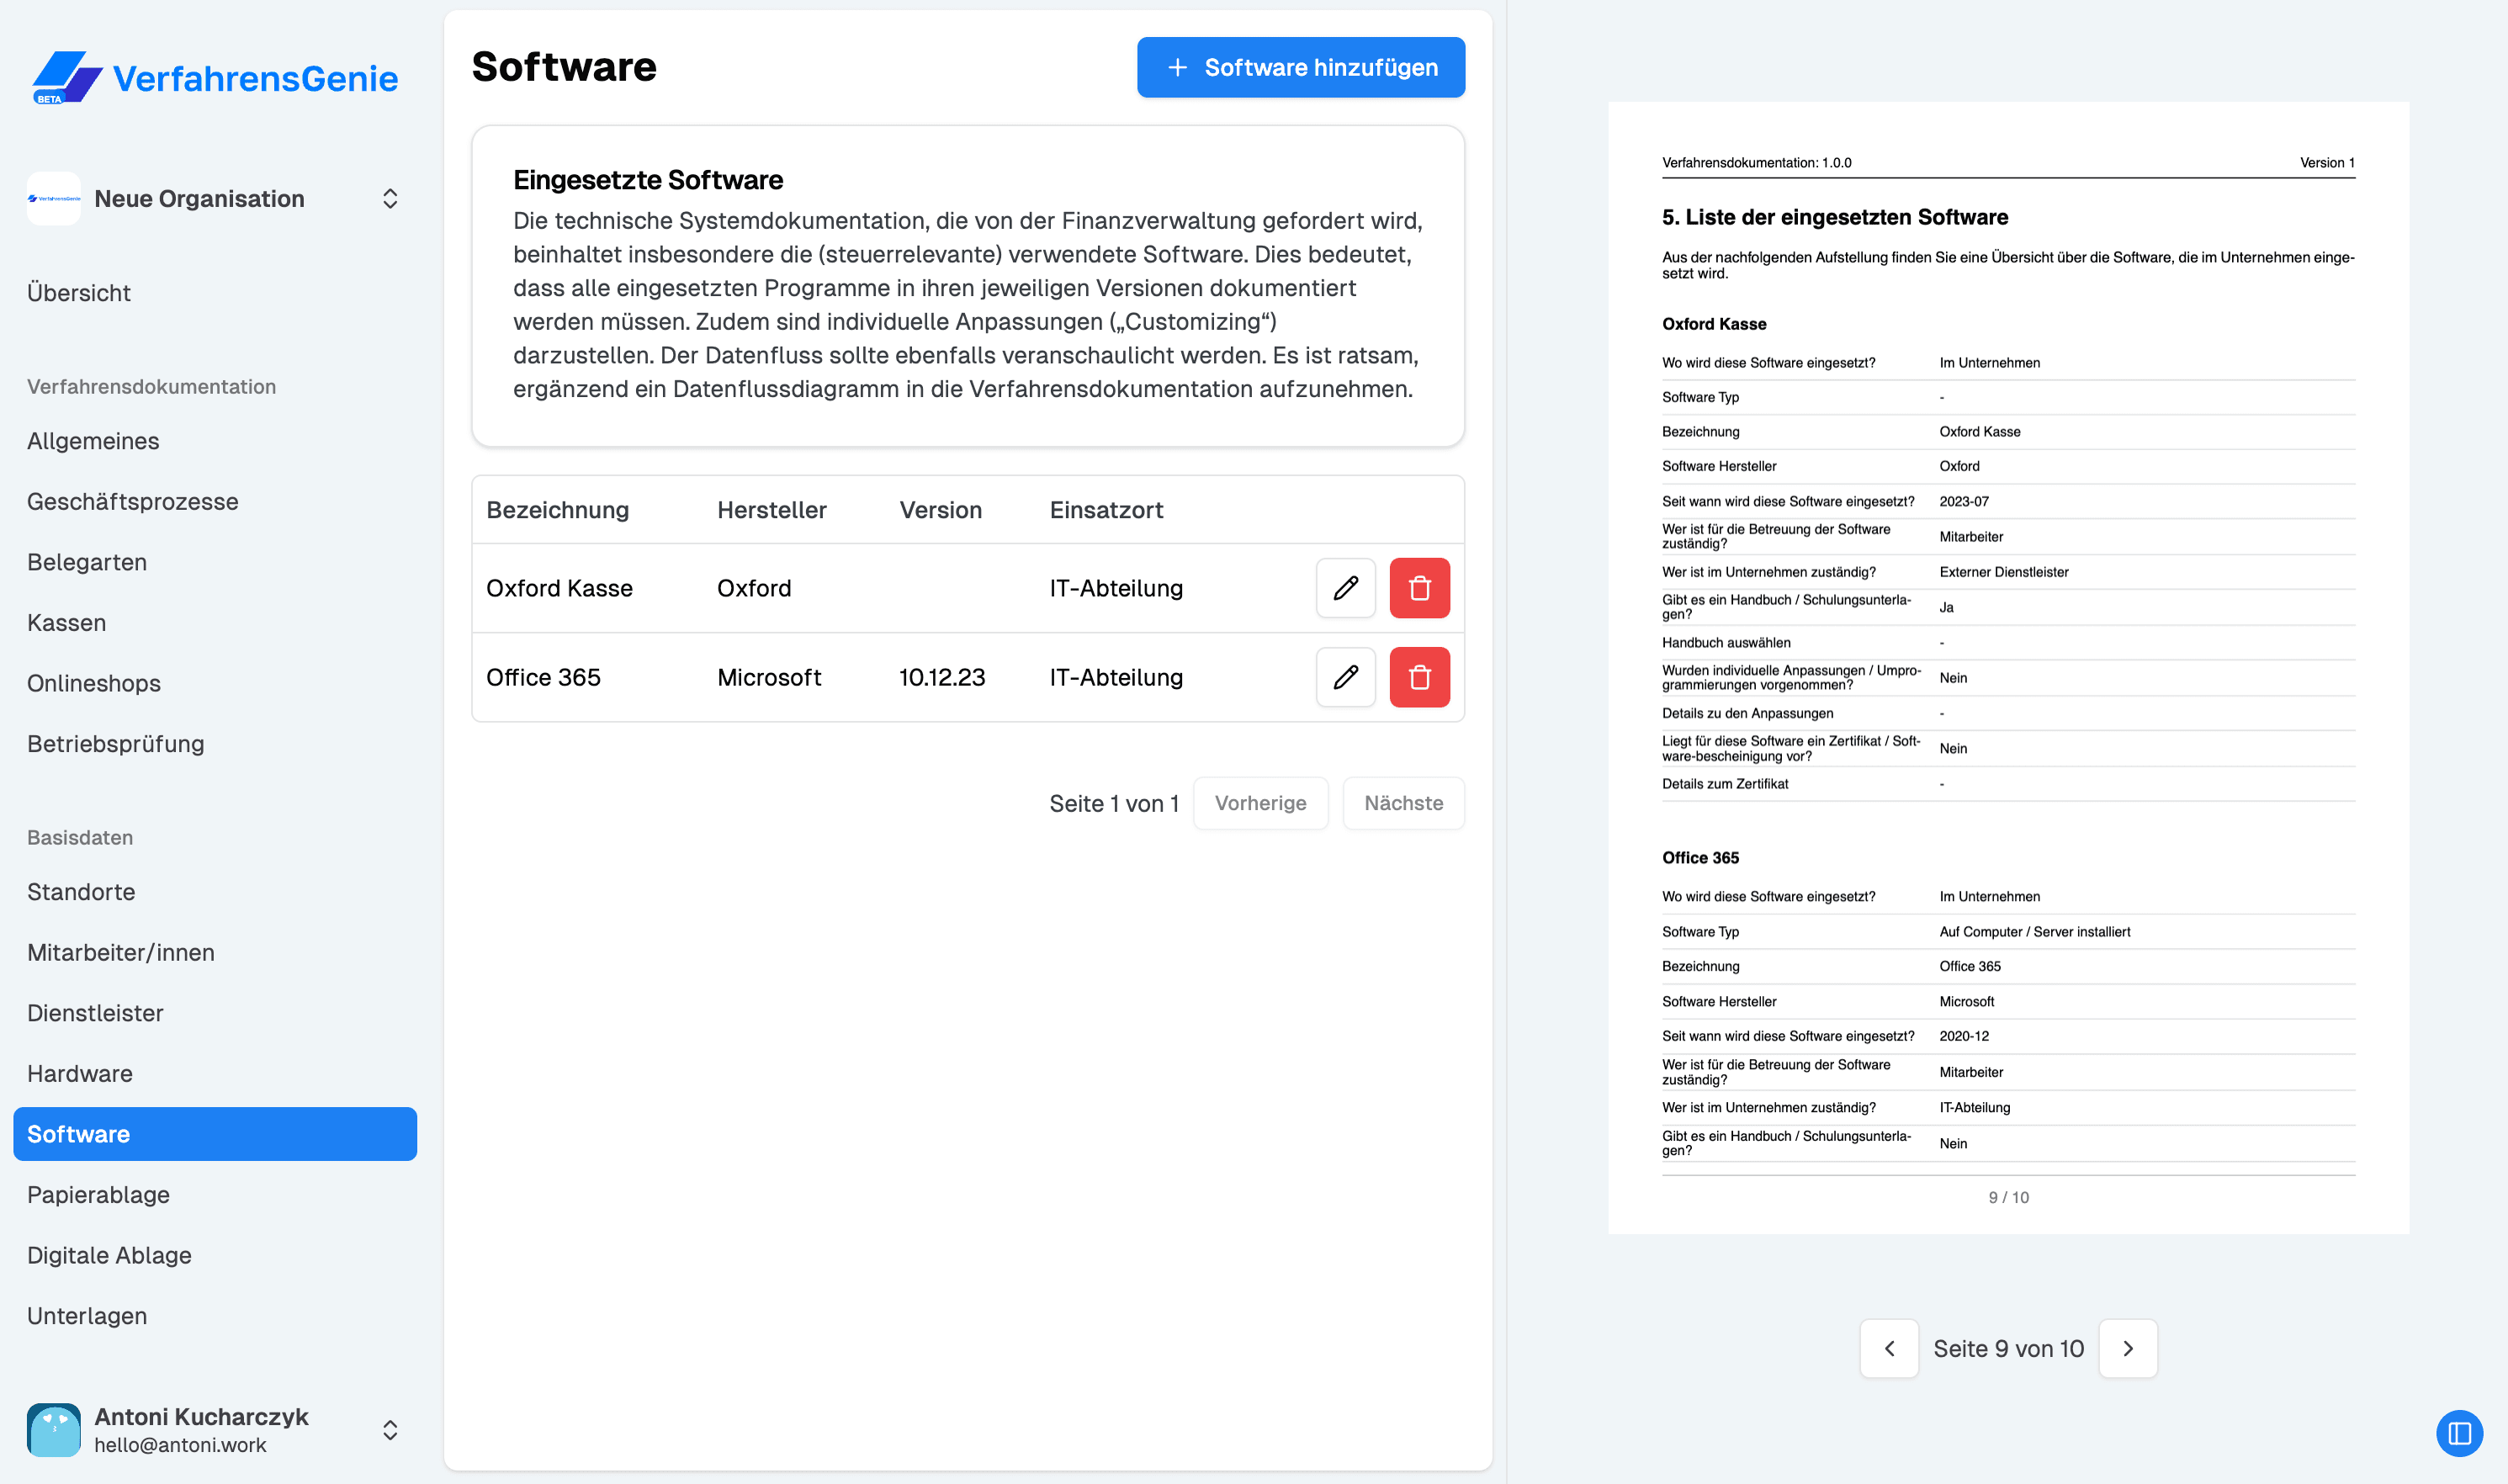Click Oxford Kasse's IT-Abteilung cell
This screenshot has height=1484, width=2508.
coord(1116,588)
